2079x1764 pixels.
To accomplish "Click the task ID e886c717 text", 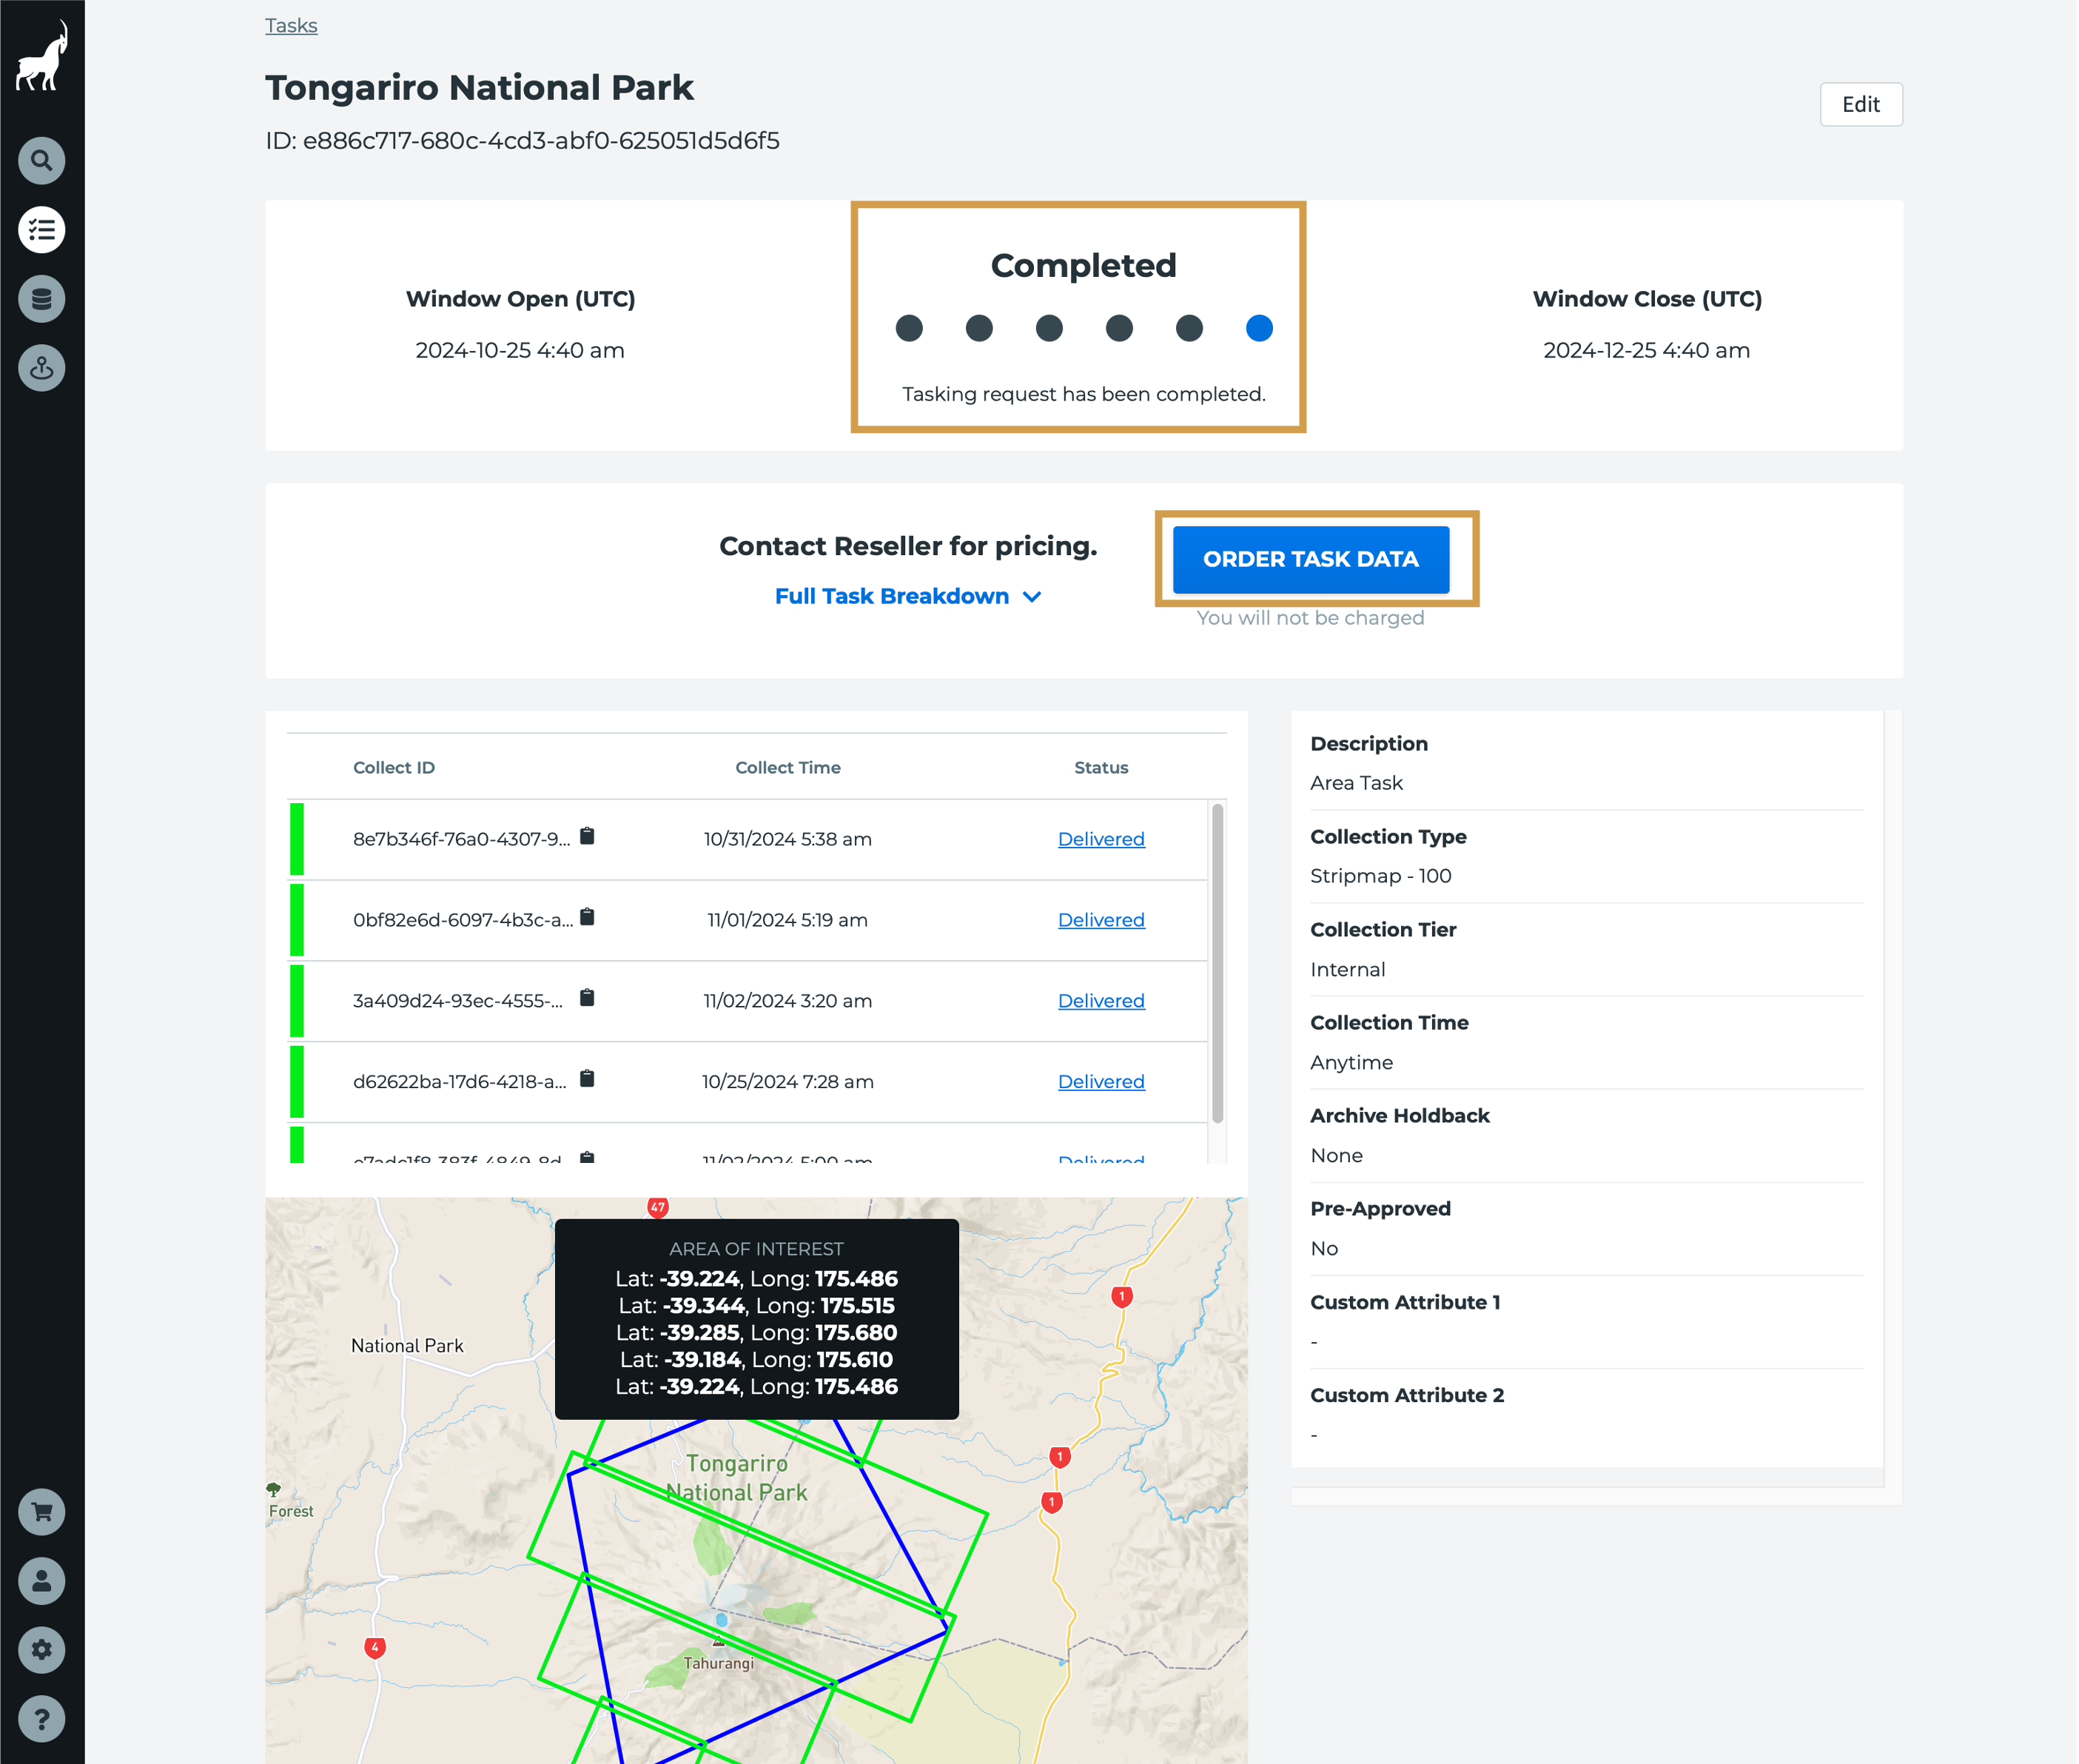I will pyautogui.click(x=523, y=141).
